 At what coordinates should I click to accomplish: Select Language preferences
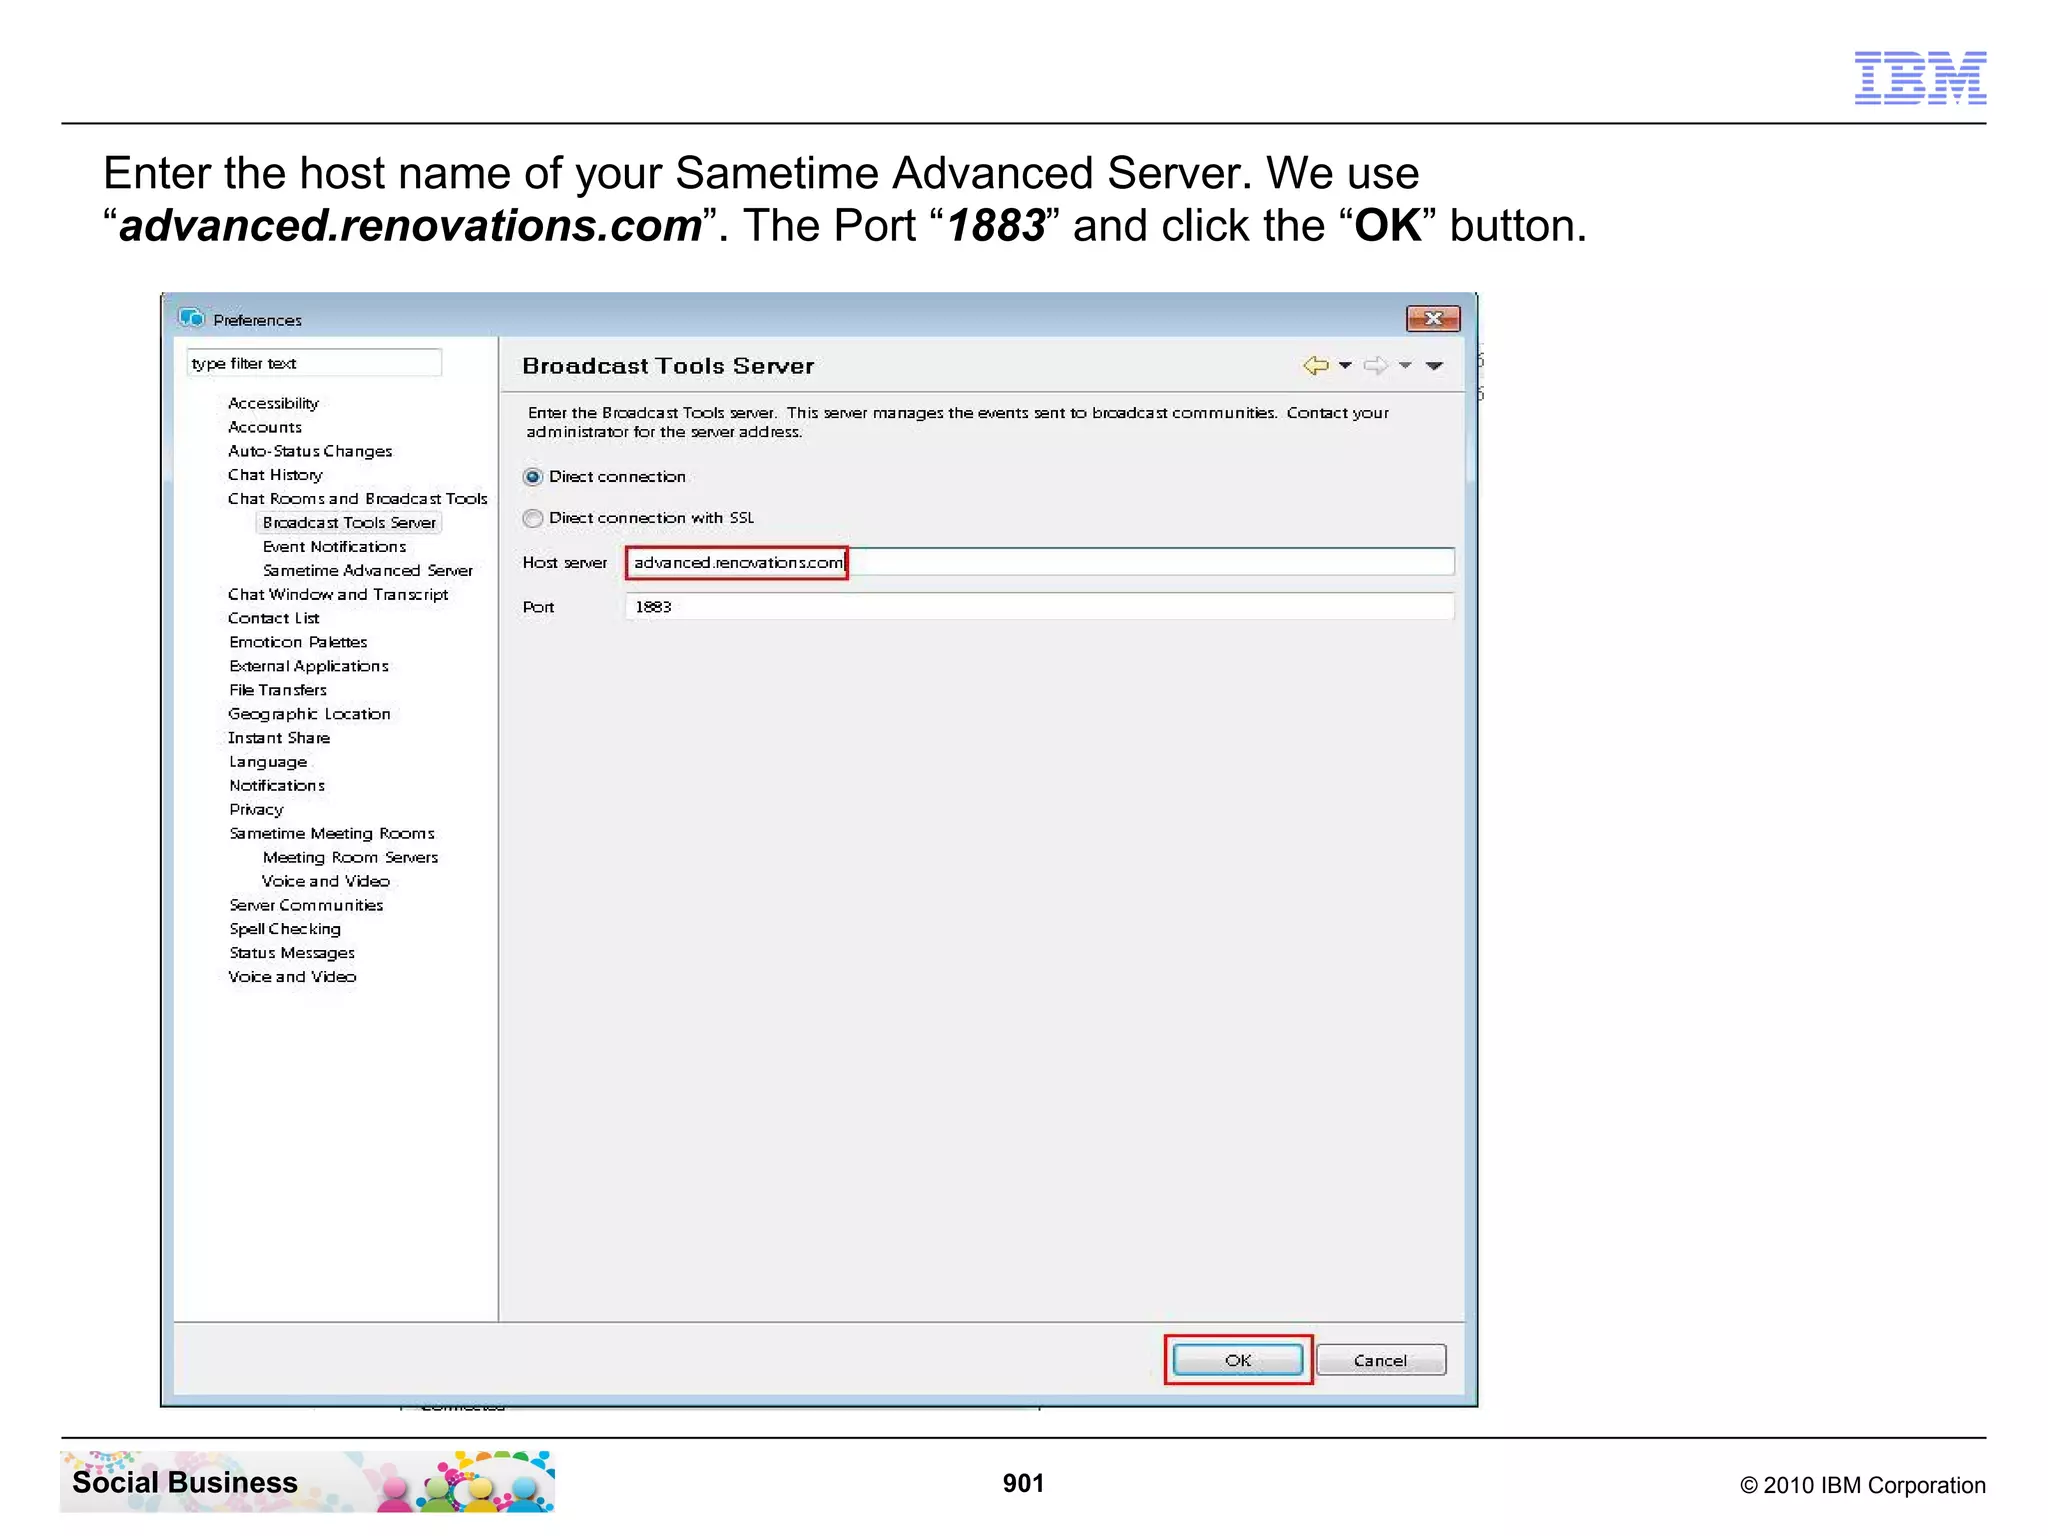268,762
